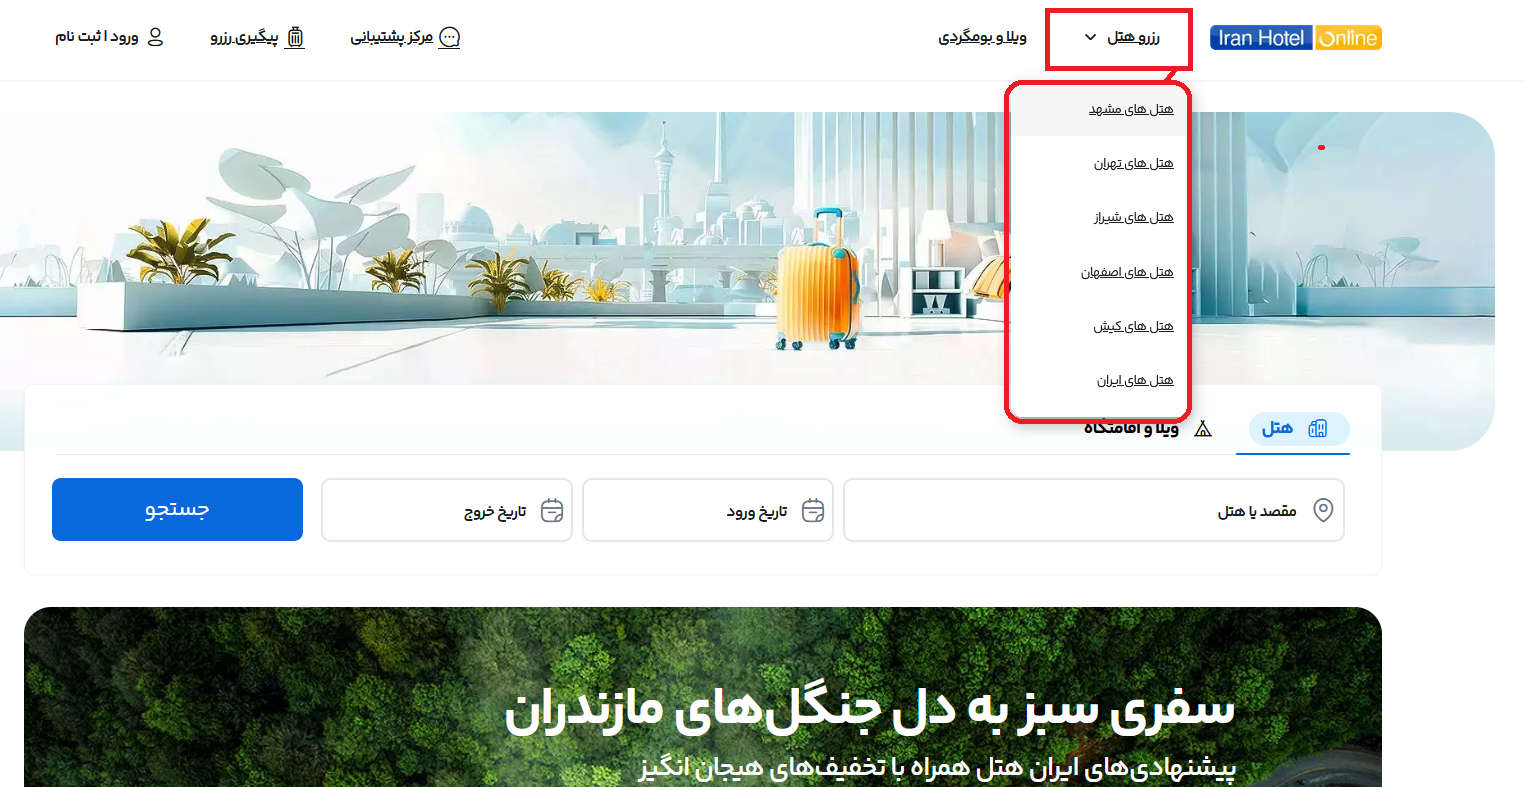Click the blue جستجو search button
The image size is (1525, 787).
(x=177, y=509)
